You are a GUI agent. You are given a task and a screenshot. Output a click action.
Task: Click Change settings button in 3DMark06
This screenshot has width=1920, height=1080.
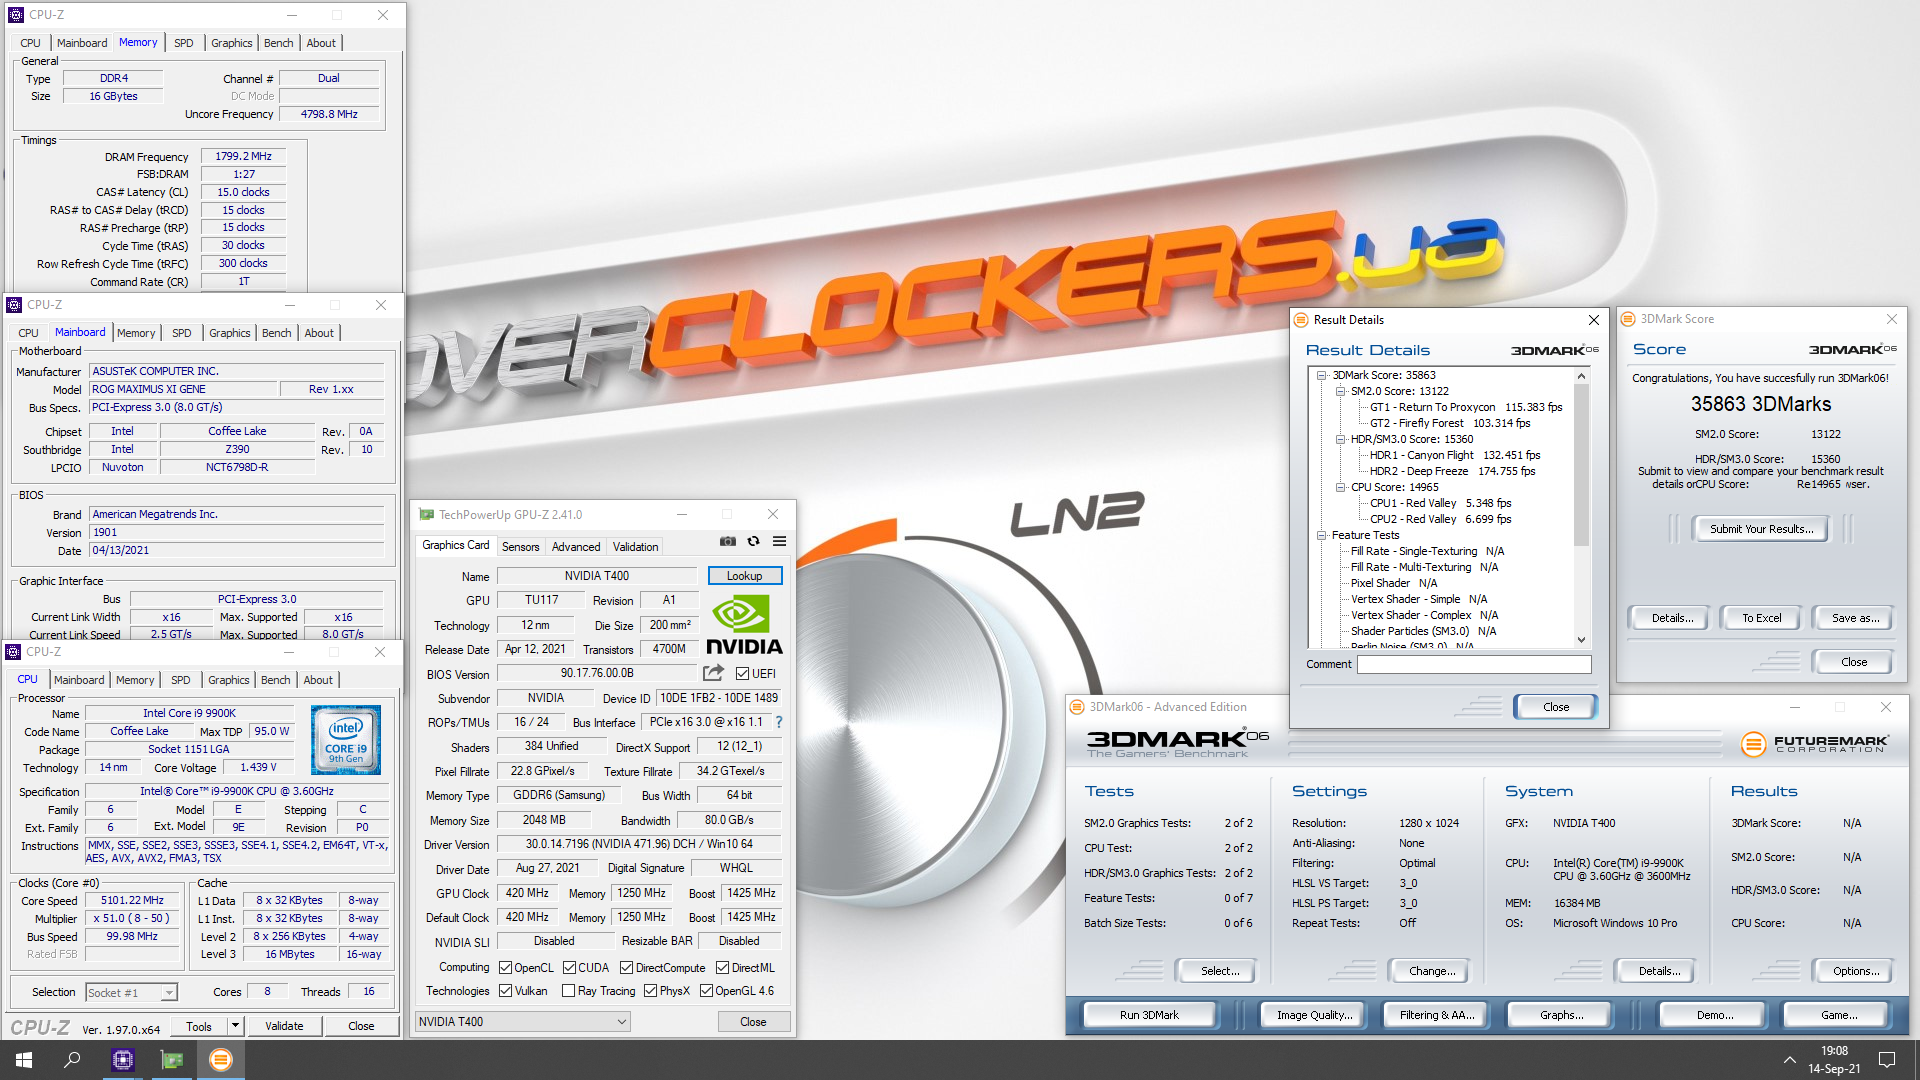(x=1432, y=971)
